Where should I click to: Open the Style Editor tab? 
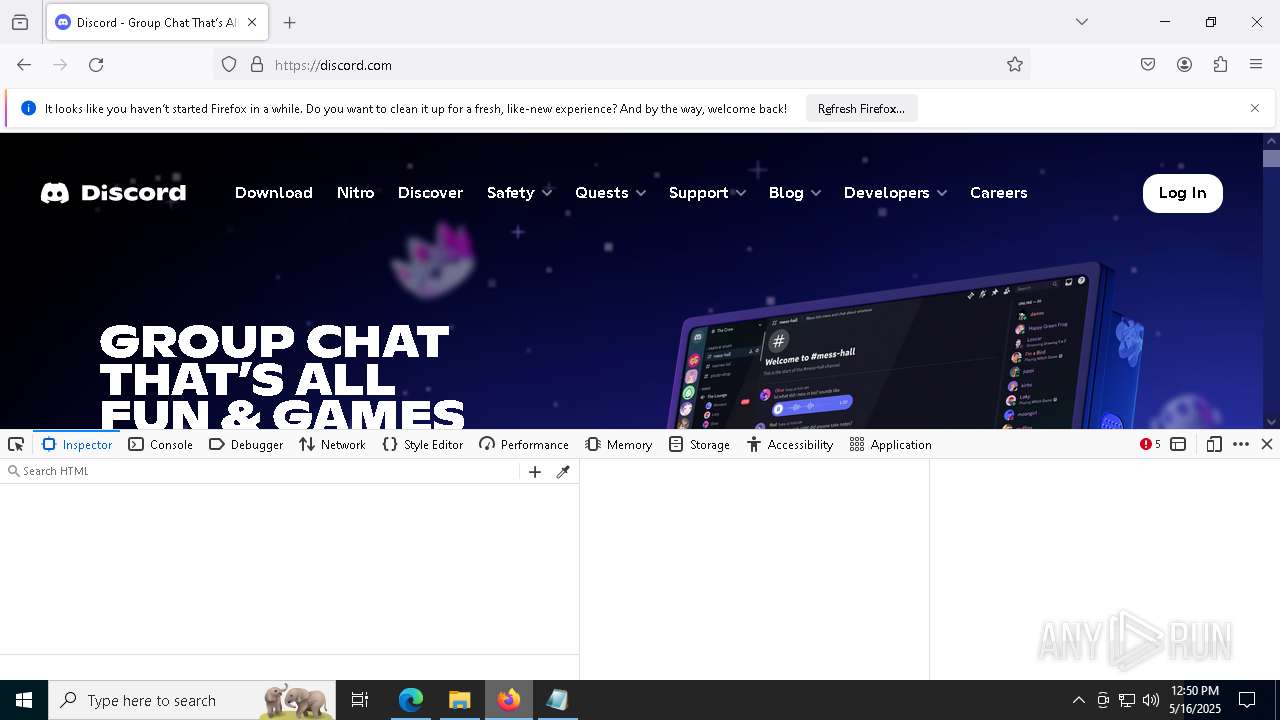(423, 445)
